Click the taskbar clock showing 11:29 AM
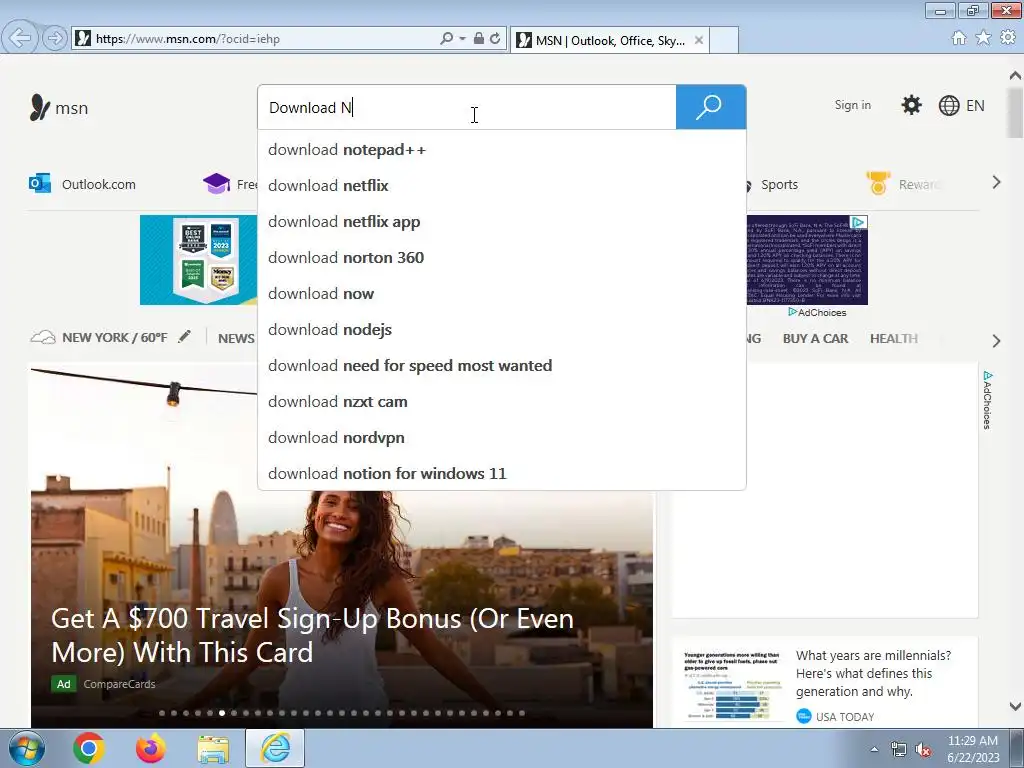The width and height of the screenshot is (1024, 768). 972,749
